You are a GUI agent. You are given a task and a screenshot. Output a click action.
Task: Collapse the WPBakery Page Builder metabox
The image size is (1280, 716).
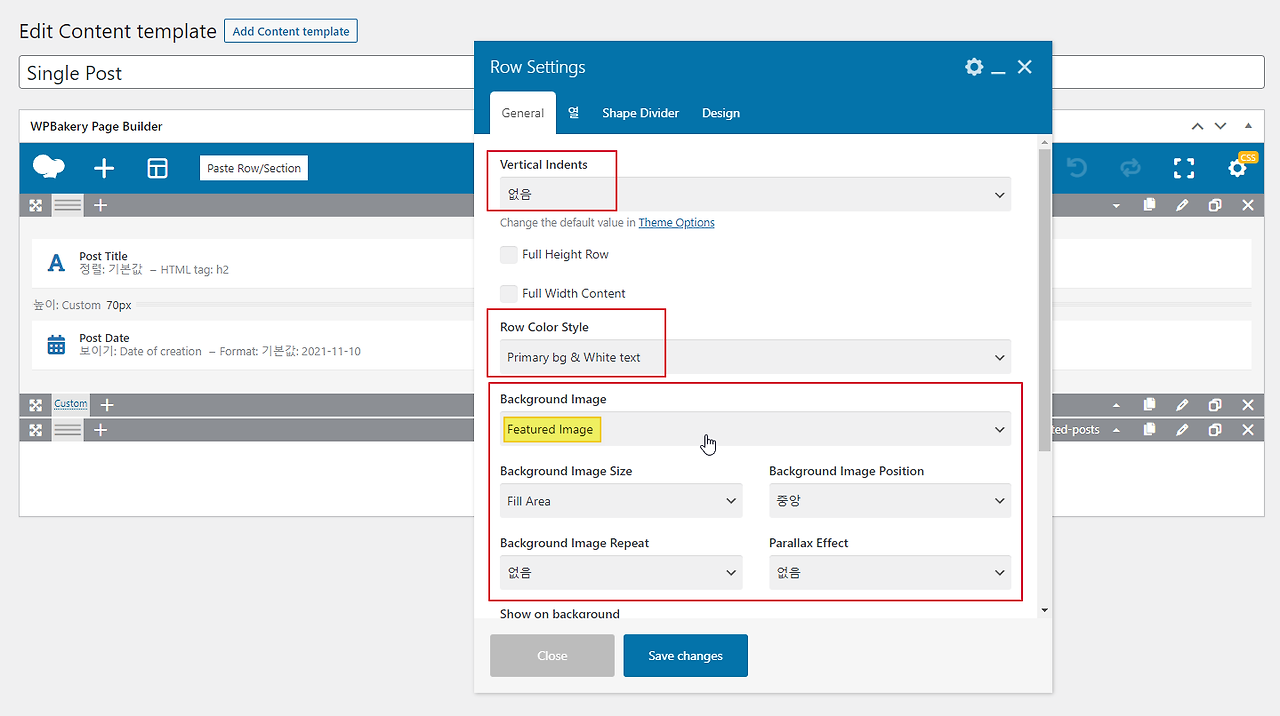click(x=1247, y=126)
